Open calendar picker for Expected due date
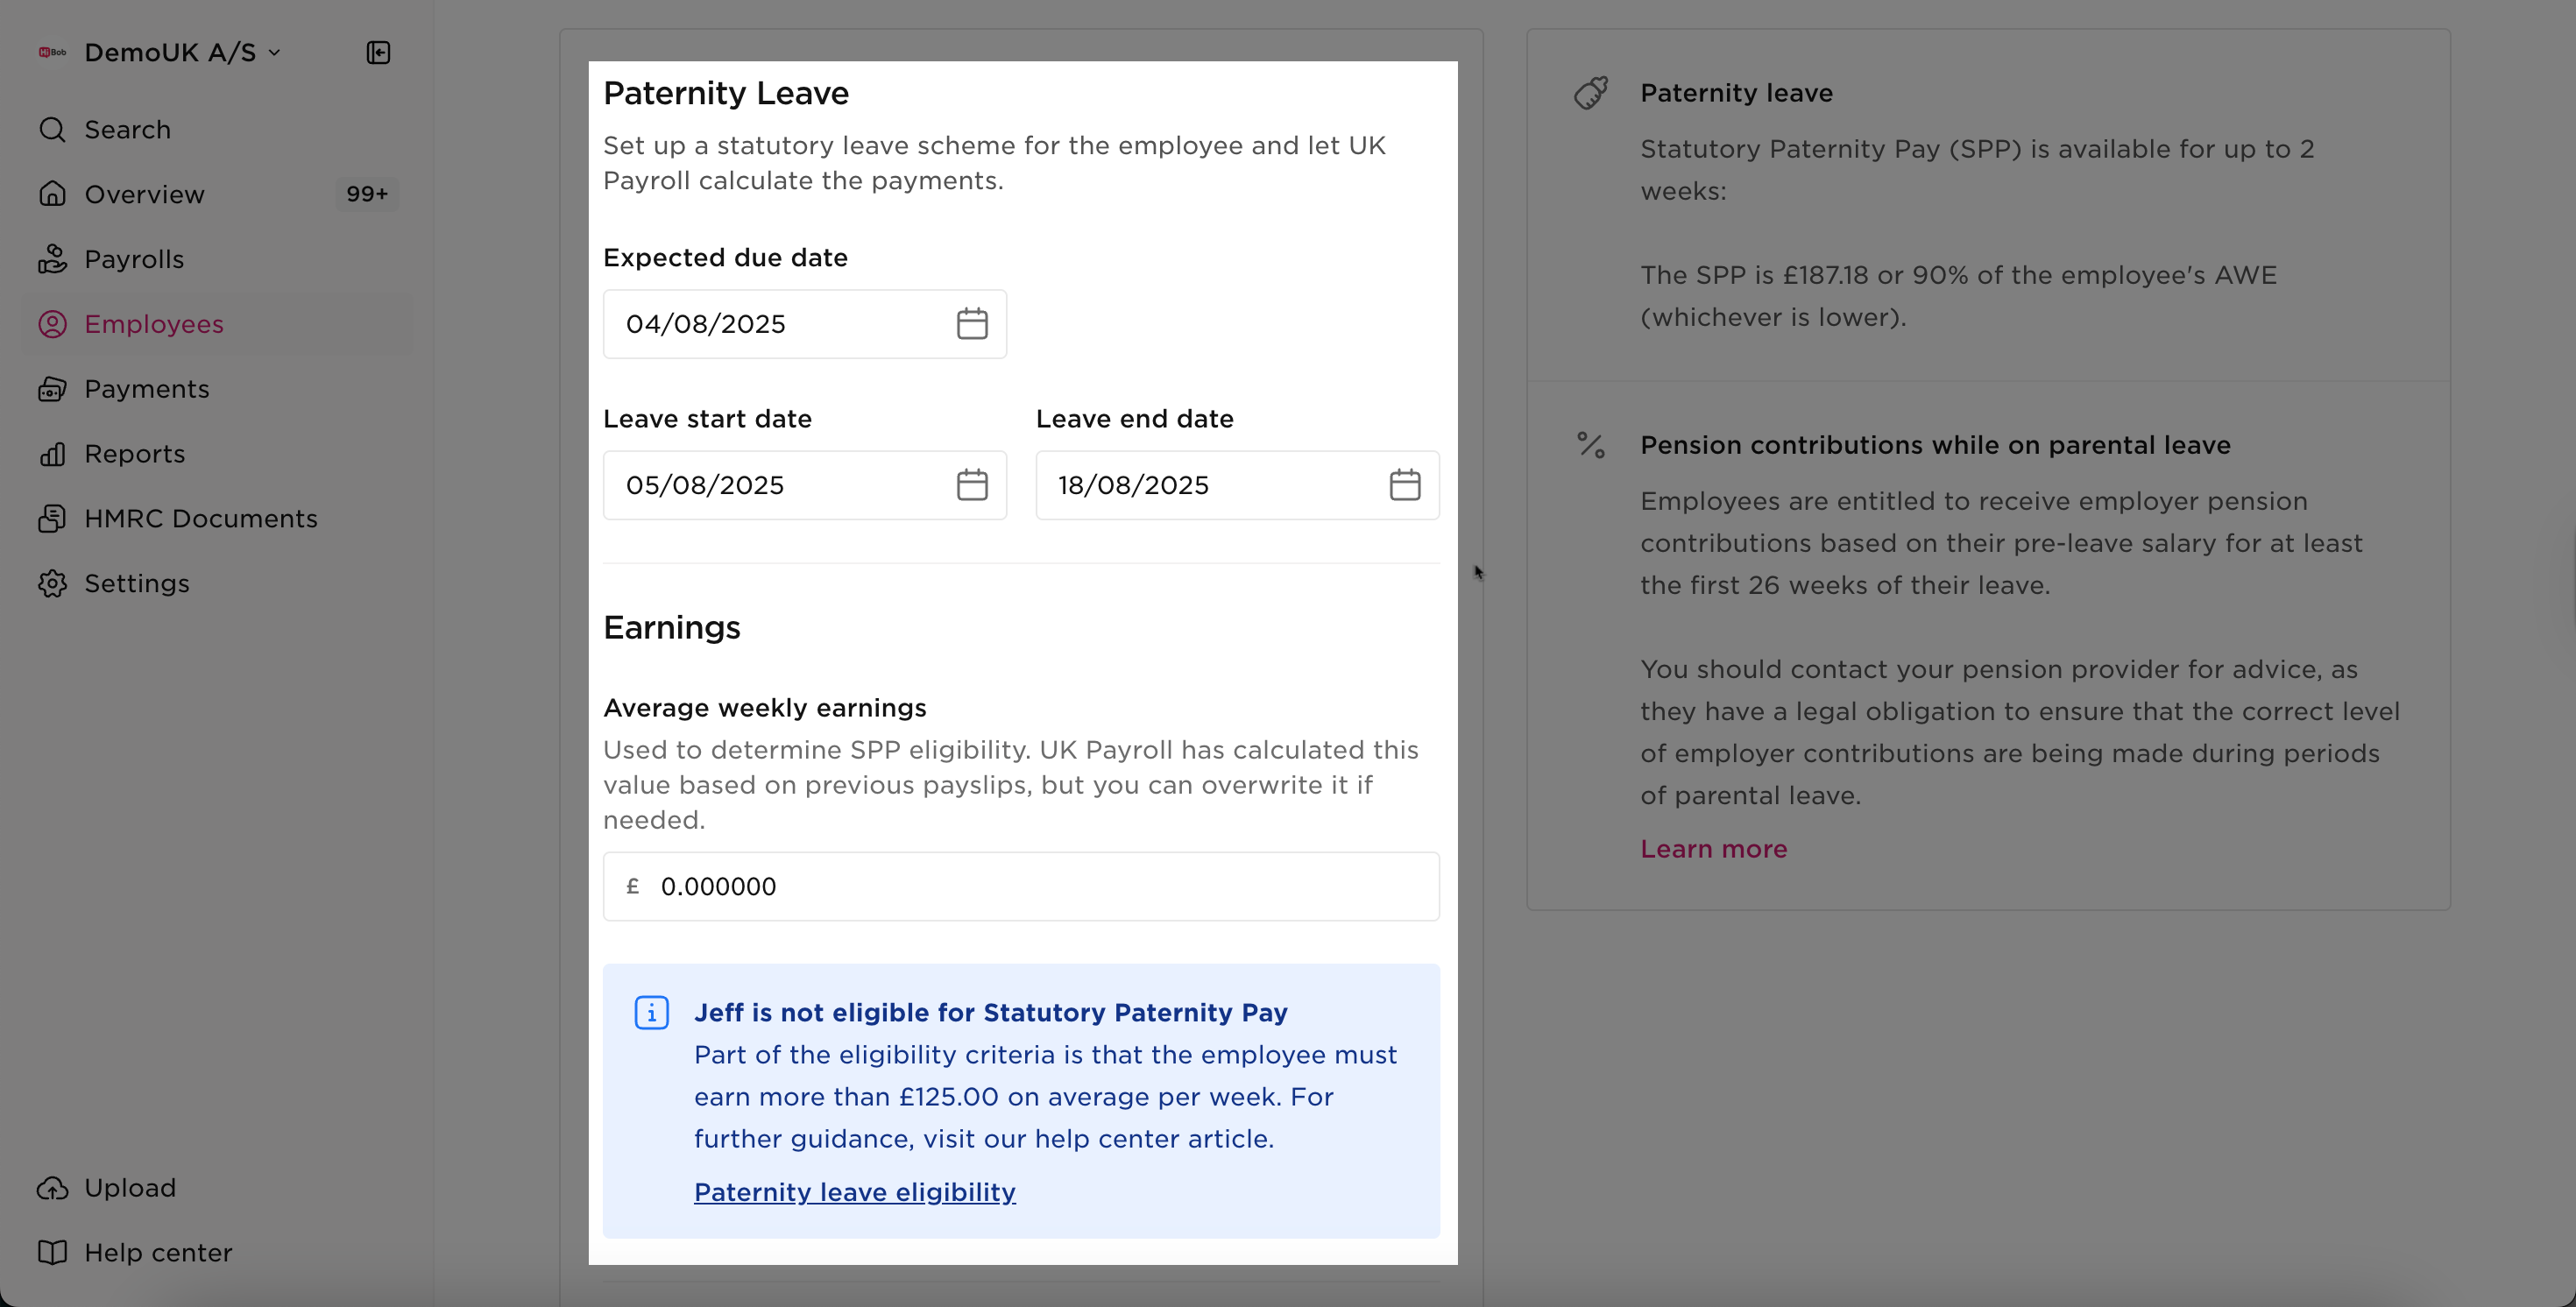The height and width of the screenshot is (1307, 2576). click(972, 324)
